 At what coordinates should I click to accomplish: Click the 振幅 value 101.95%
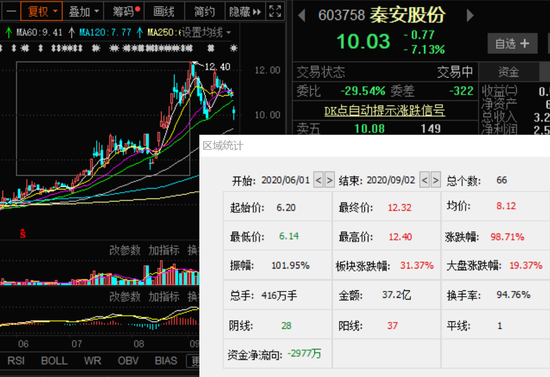pos(290,265)
